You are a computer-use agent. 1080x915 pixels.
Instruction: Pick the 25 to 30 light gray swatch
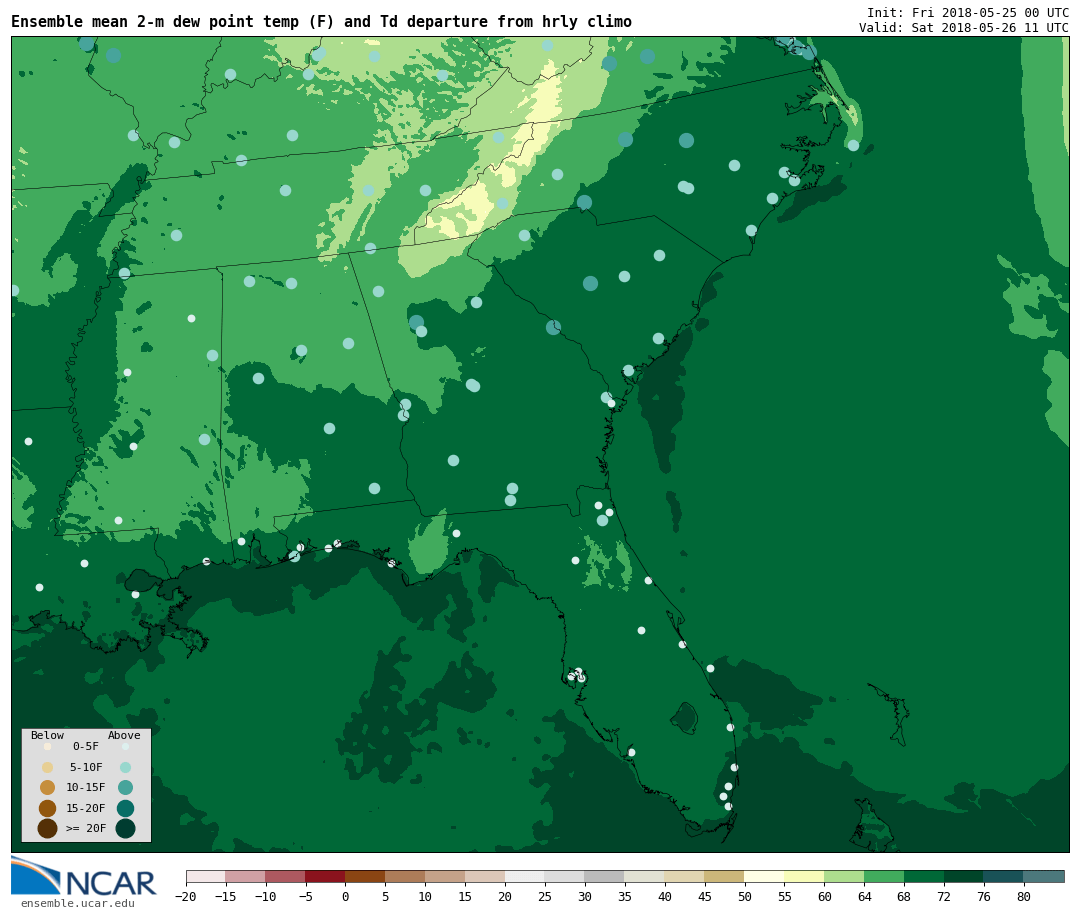coord(565,876)
